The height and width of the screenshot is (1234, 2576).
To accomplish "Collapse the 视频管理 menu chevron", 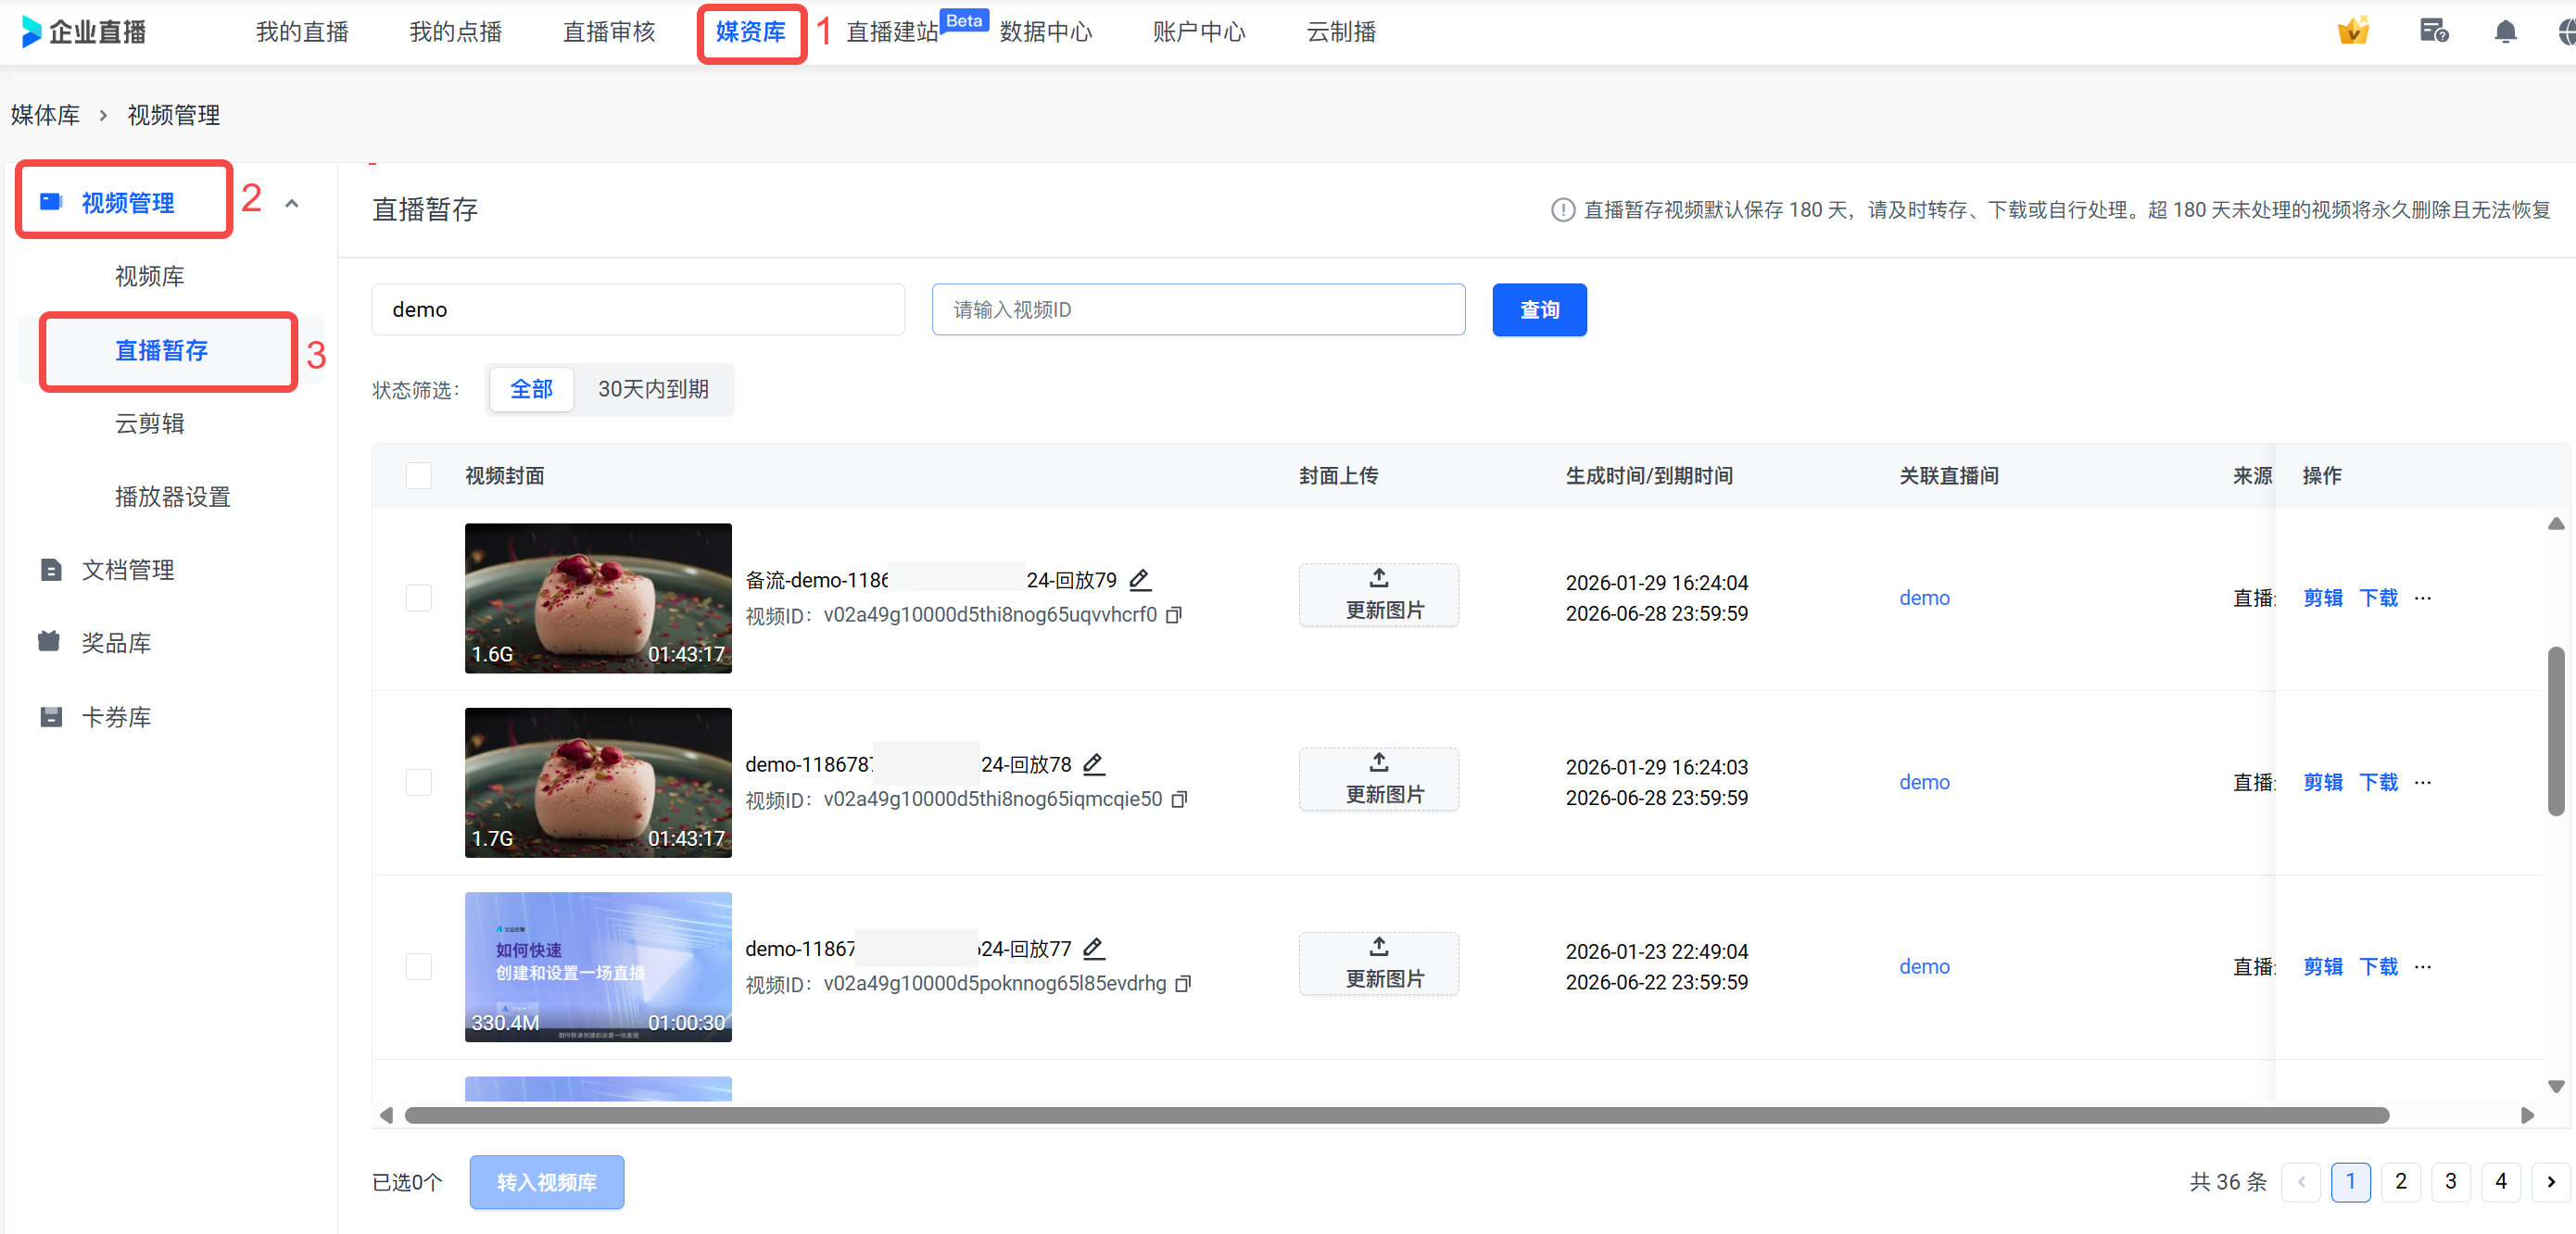I will [292, 203].
